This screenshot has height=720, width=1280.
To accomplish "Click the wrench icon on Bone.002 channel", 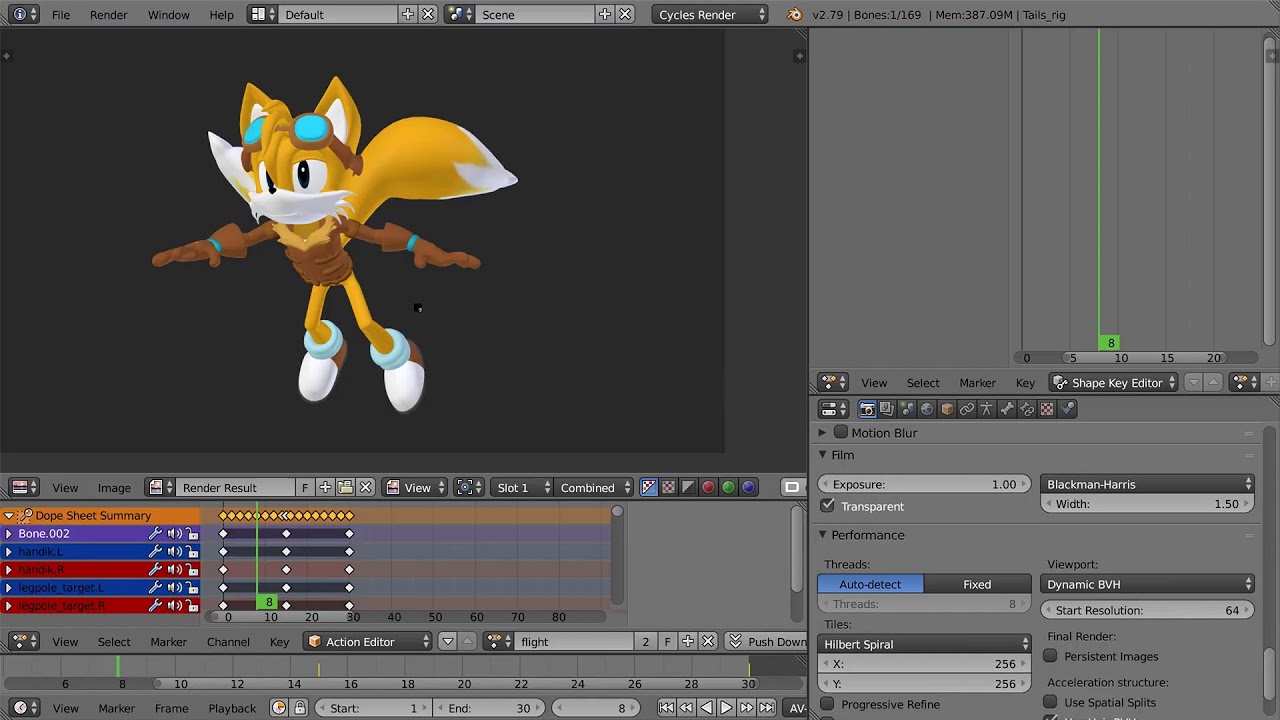I will (155, 534).
